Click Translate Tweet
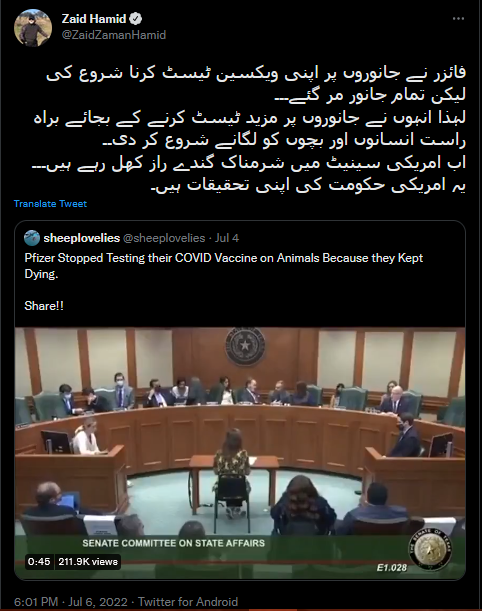This screenshot has height=611, width=482. 50,204
